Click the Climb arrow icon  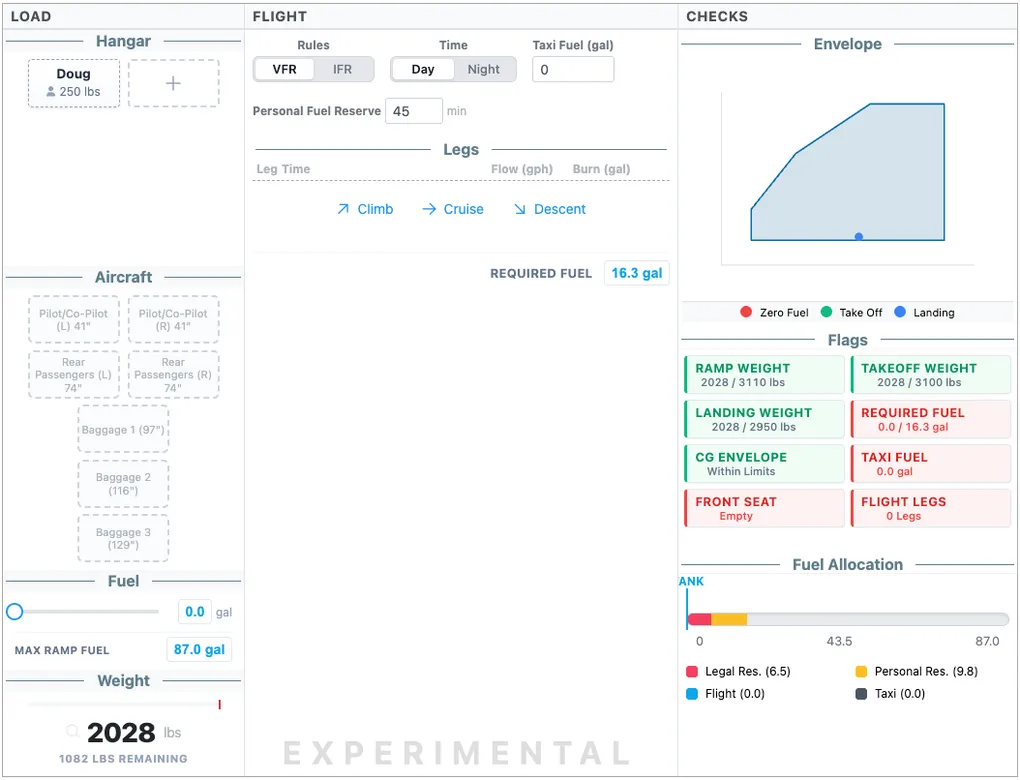[343, 209]
